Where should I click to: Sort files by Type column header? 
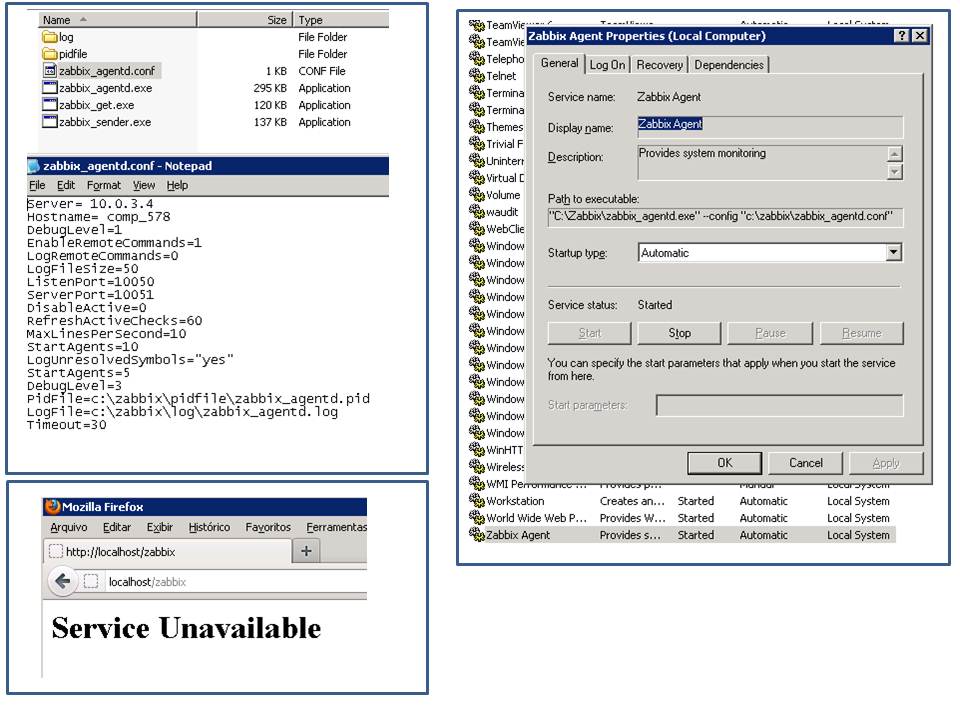pos(341,20)
